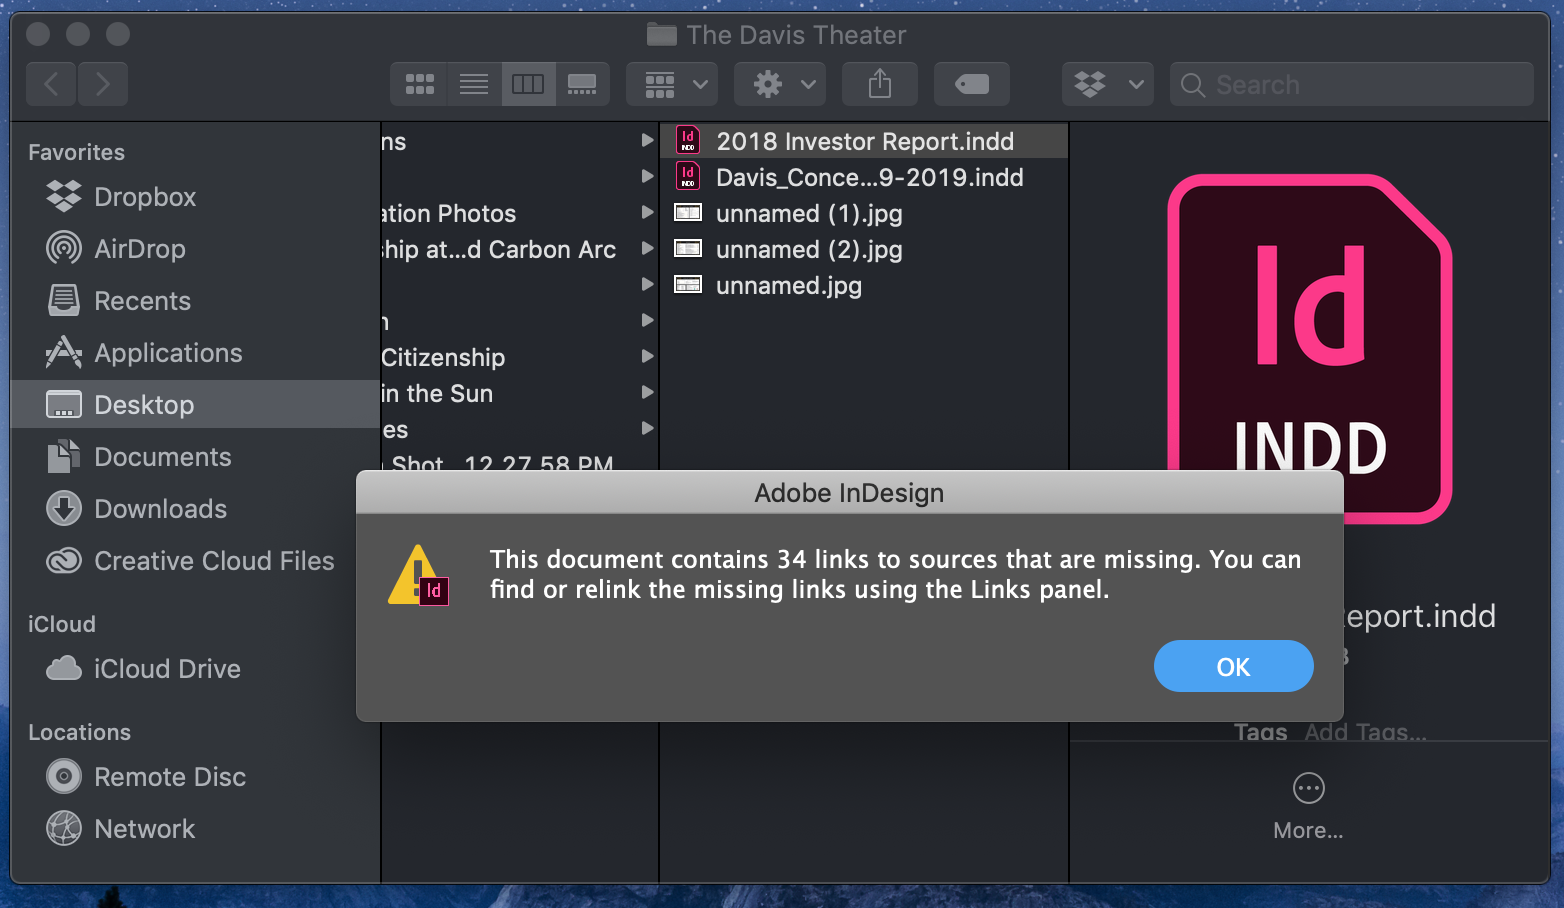Select the Davis_Conce...9-2019.indd file
Image resolution: width=1564 pixels, height=908 pixels.
click(869, 178)
